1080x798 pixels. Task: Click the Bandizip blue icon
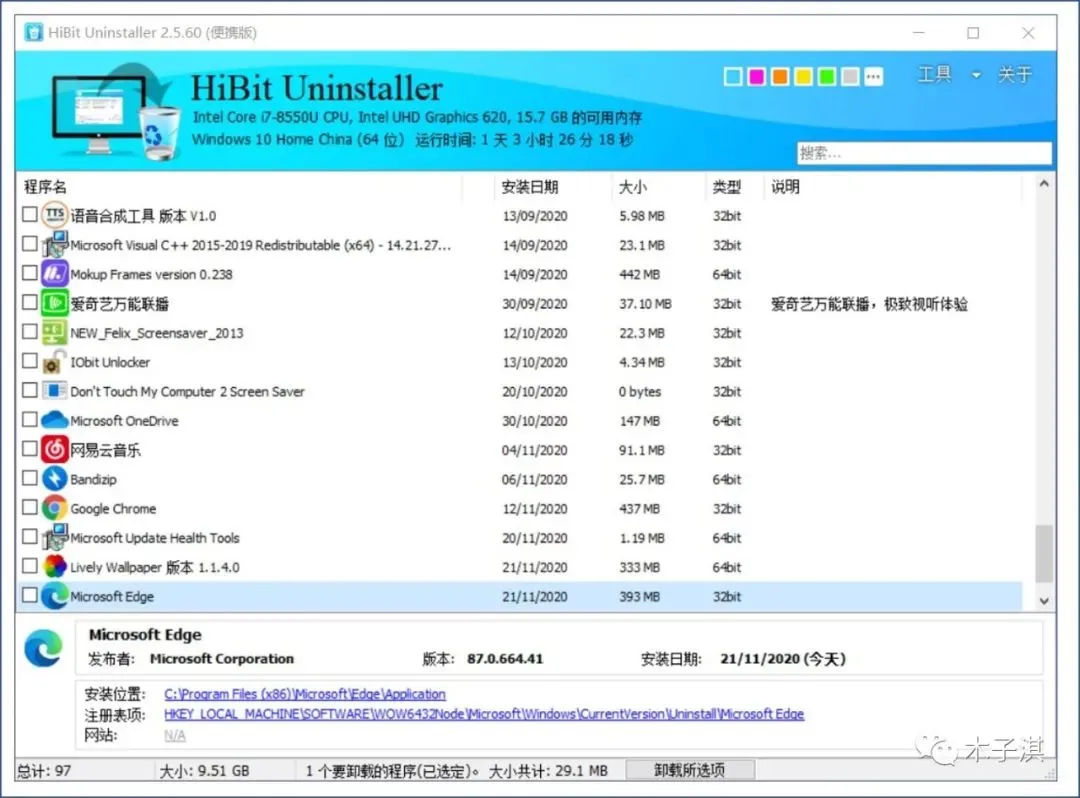[x=54, y=479]
